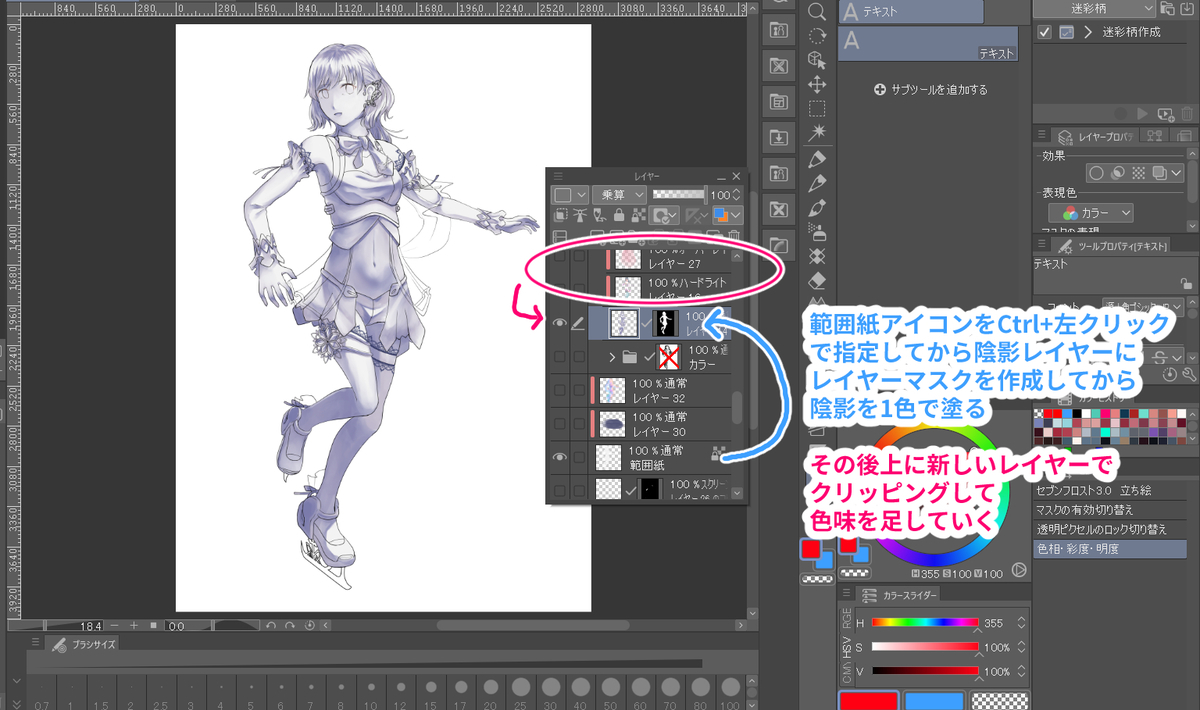Open the layer color dropdown with orange-blue icon
This screenshot has height=710, width=1200.
(727, 215)
